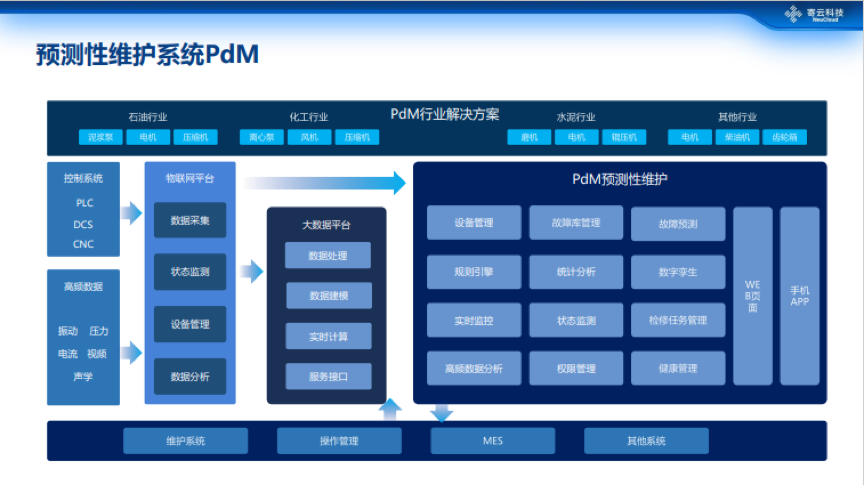Click the PdM行业解决方案 title text
This screenshot has height=485, width=864.
(445, 114)
